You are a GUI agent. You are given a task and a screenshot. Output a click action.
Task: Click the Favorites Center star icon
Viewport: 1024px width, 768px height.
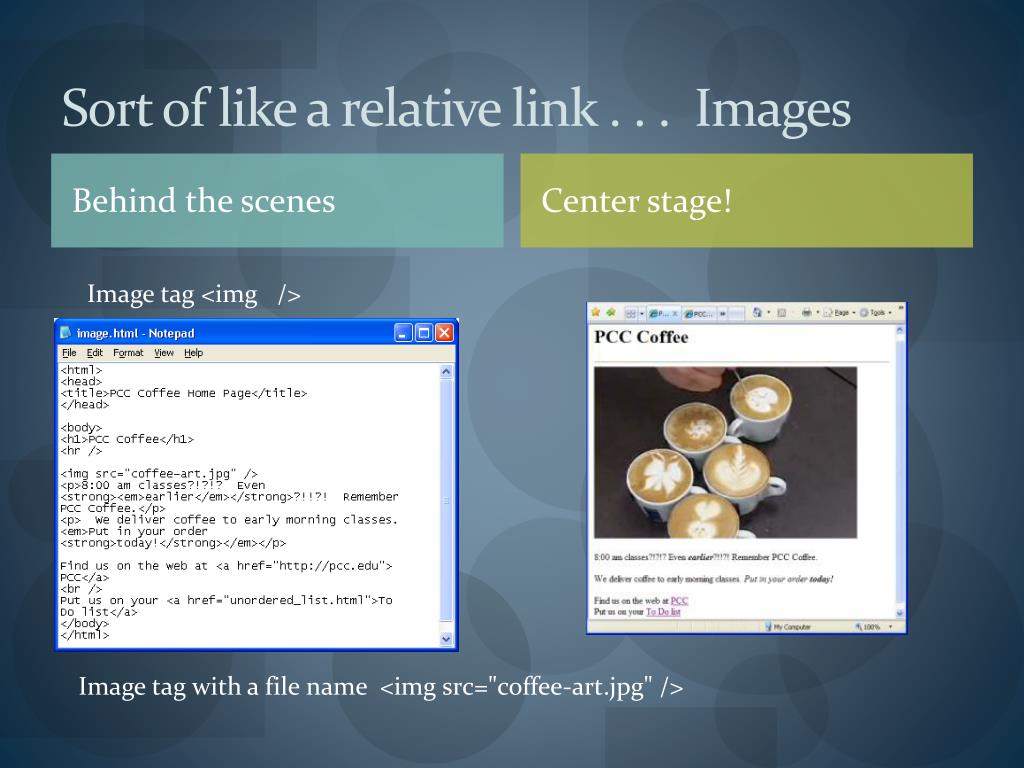point(595,312)
